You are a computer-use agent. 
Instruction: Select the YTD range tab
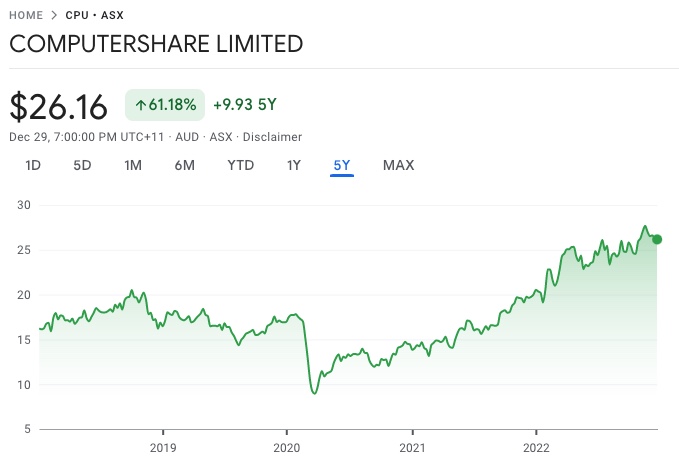[240, 165]
